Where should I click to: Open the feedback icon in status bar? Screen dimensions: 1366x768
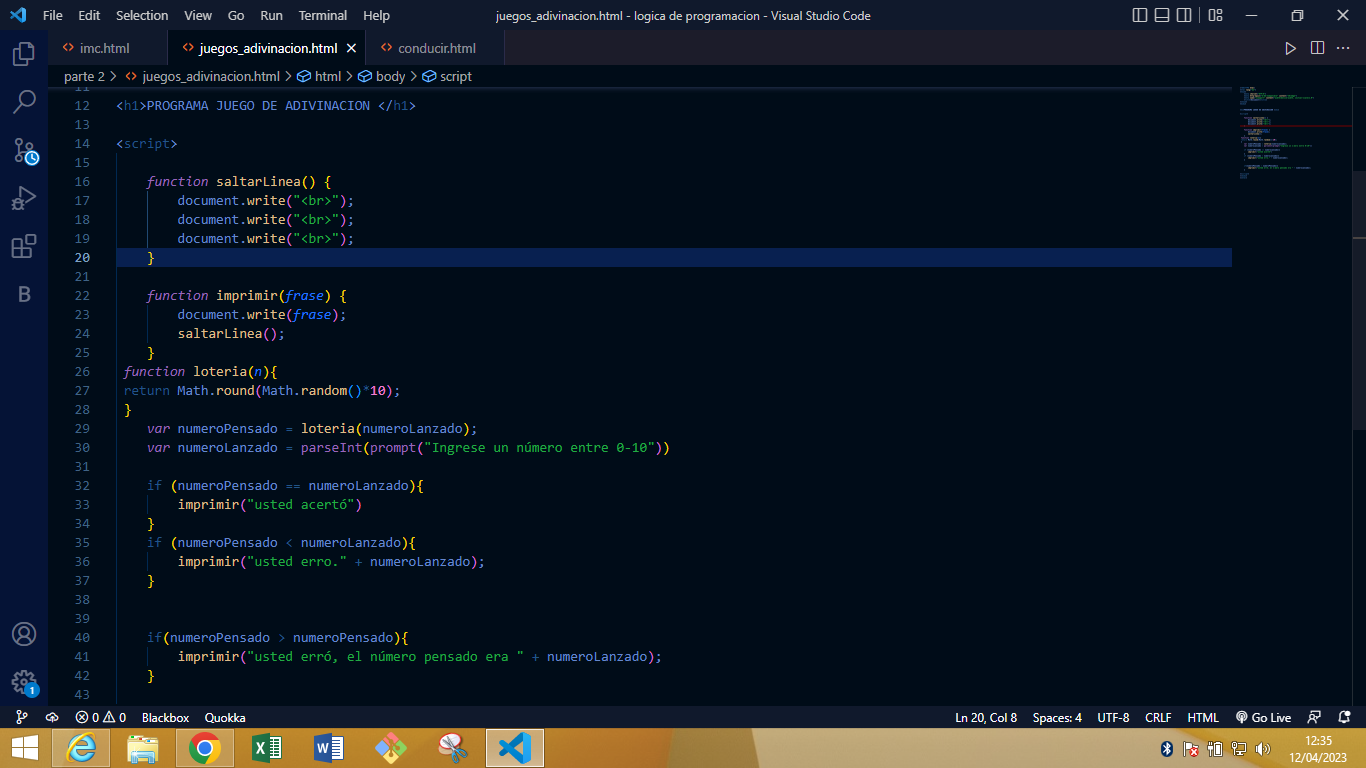(x=1315, y=718)
